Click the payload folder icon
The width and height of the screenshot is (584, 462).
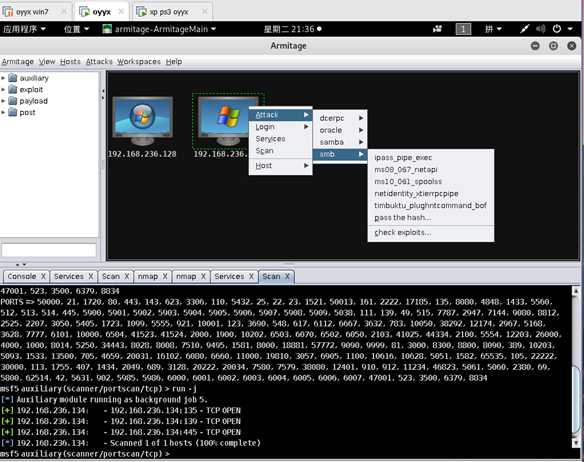[x=13, y=101]
